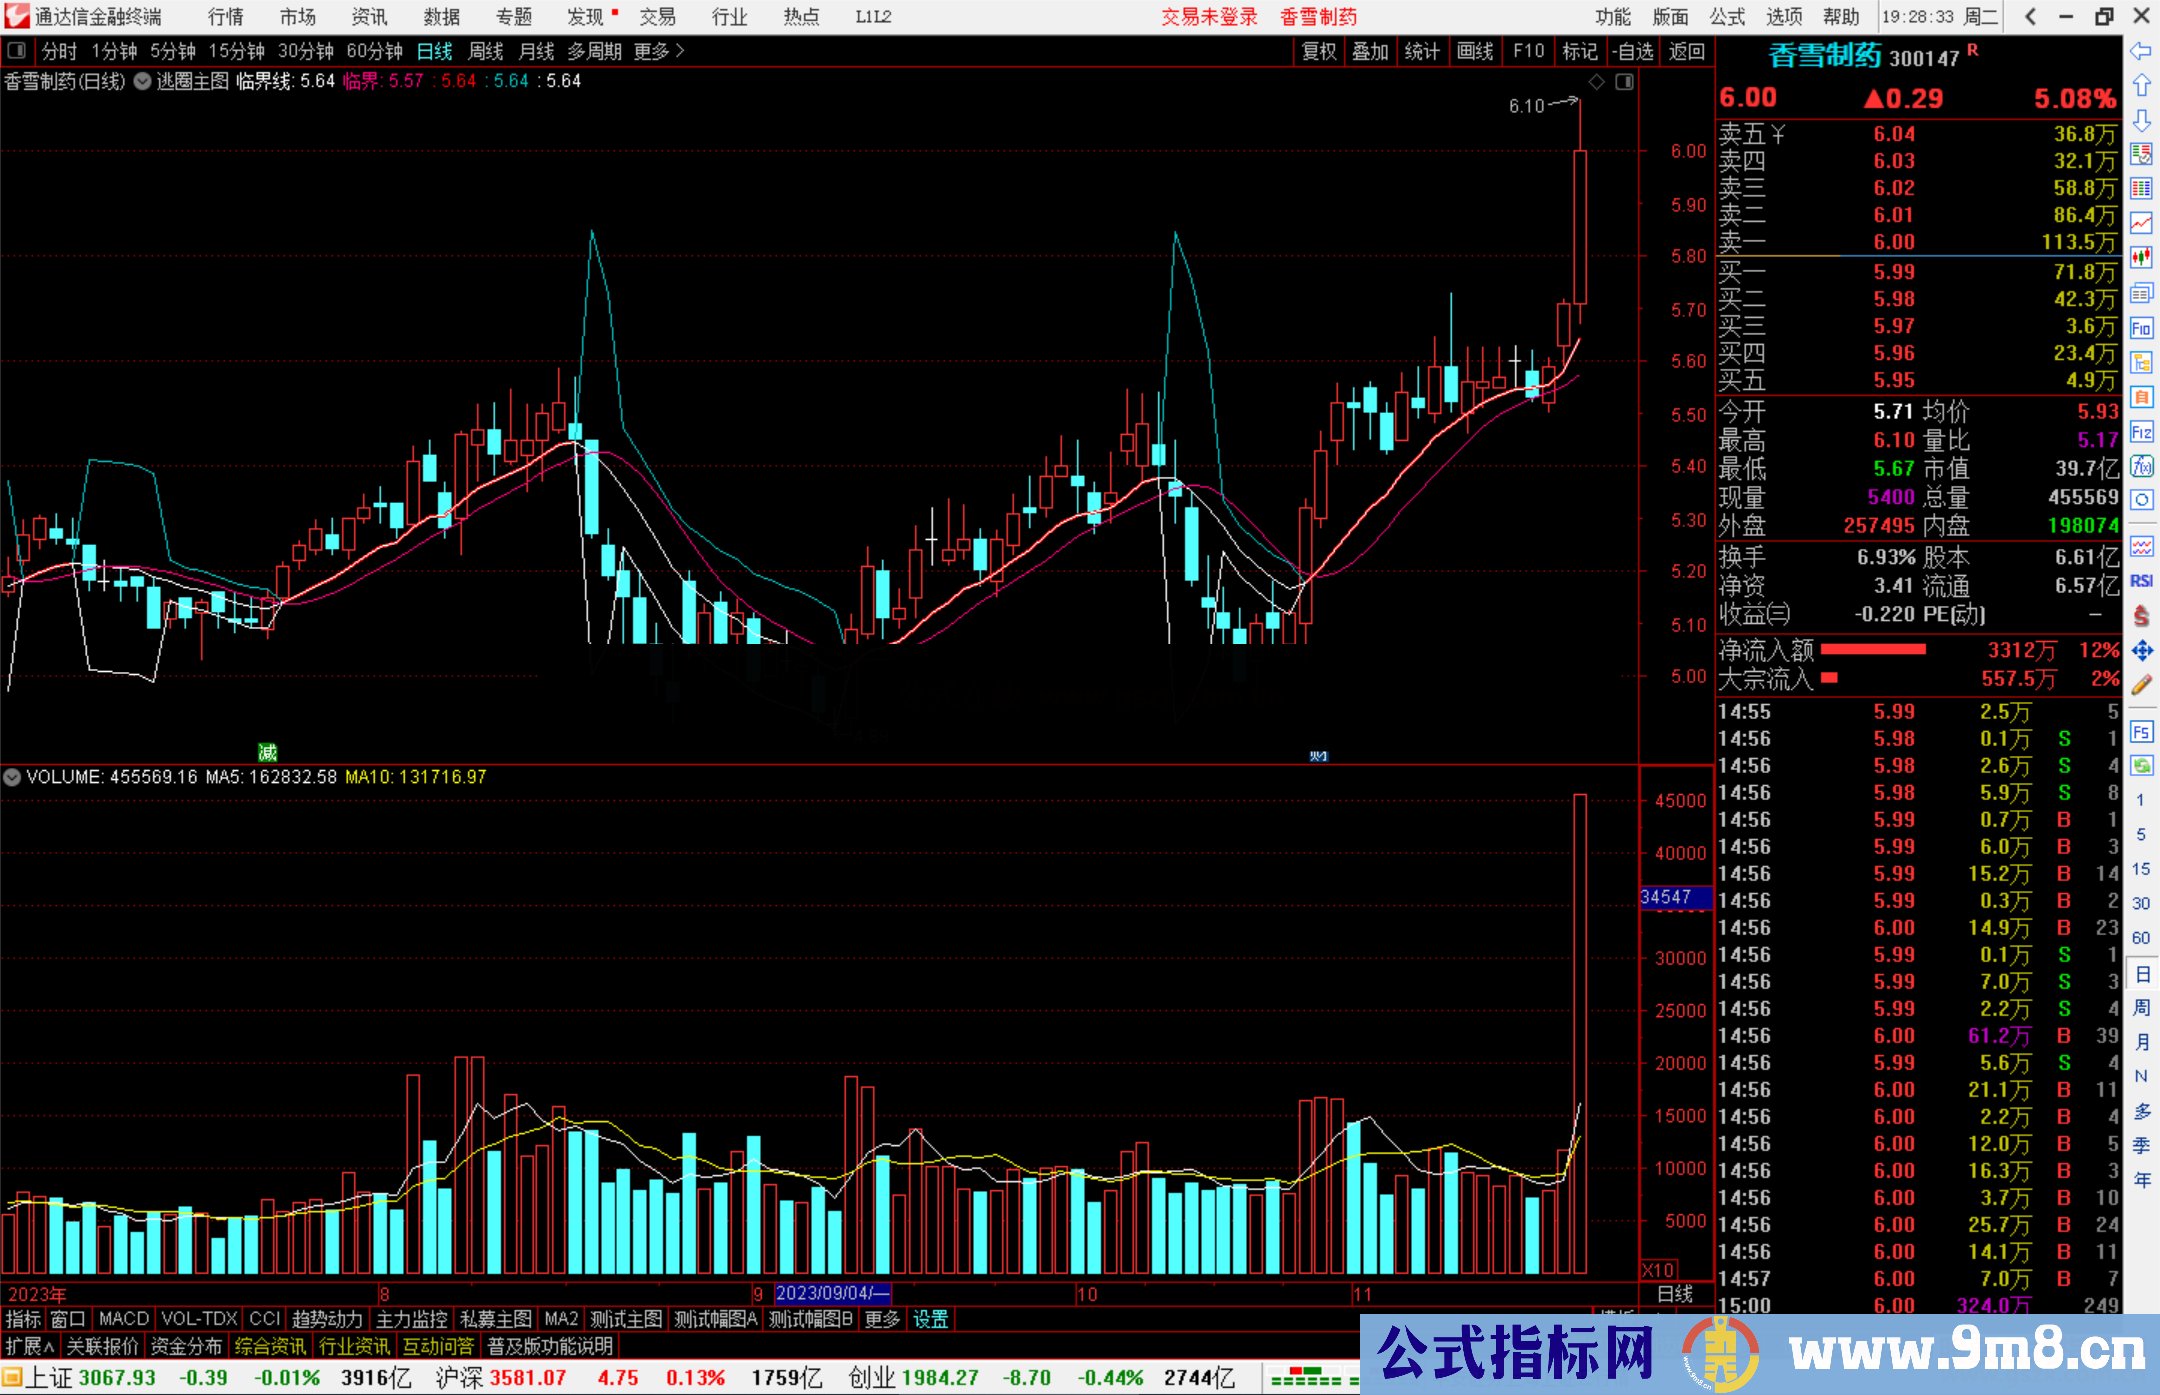Select the 15-minute period in right sidebar
Screen dimensions: 2160x1395
pos(2140,869)
